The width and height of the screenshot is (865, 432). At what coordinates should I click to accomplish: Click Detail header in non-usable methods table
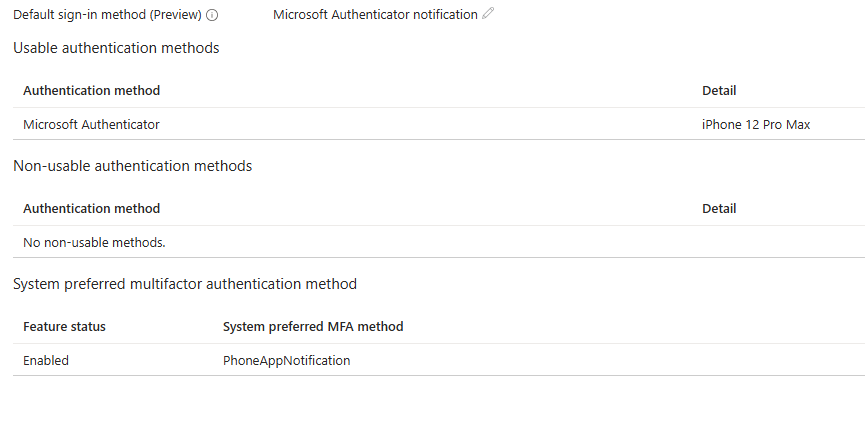719,209
